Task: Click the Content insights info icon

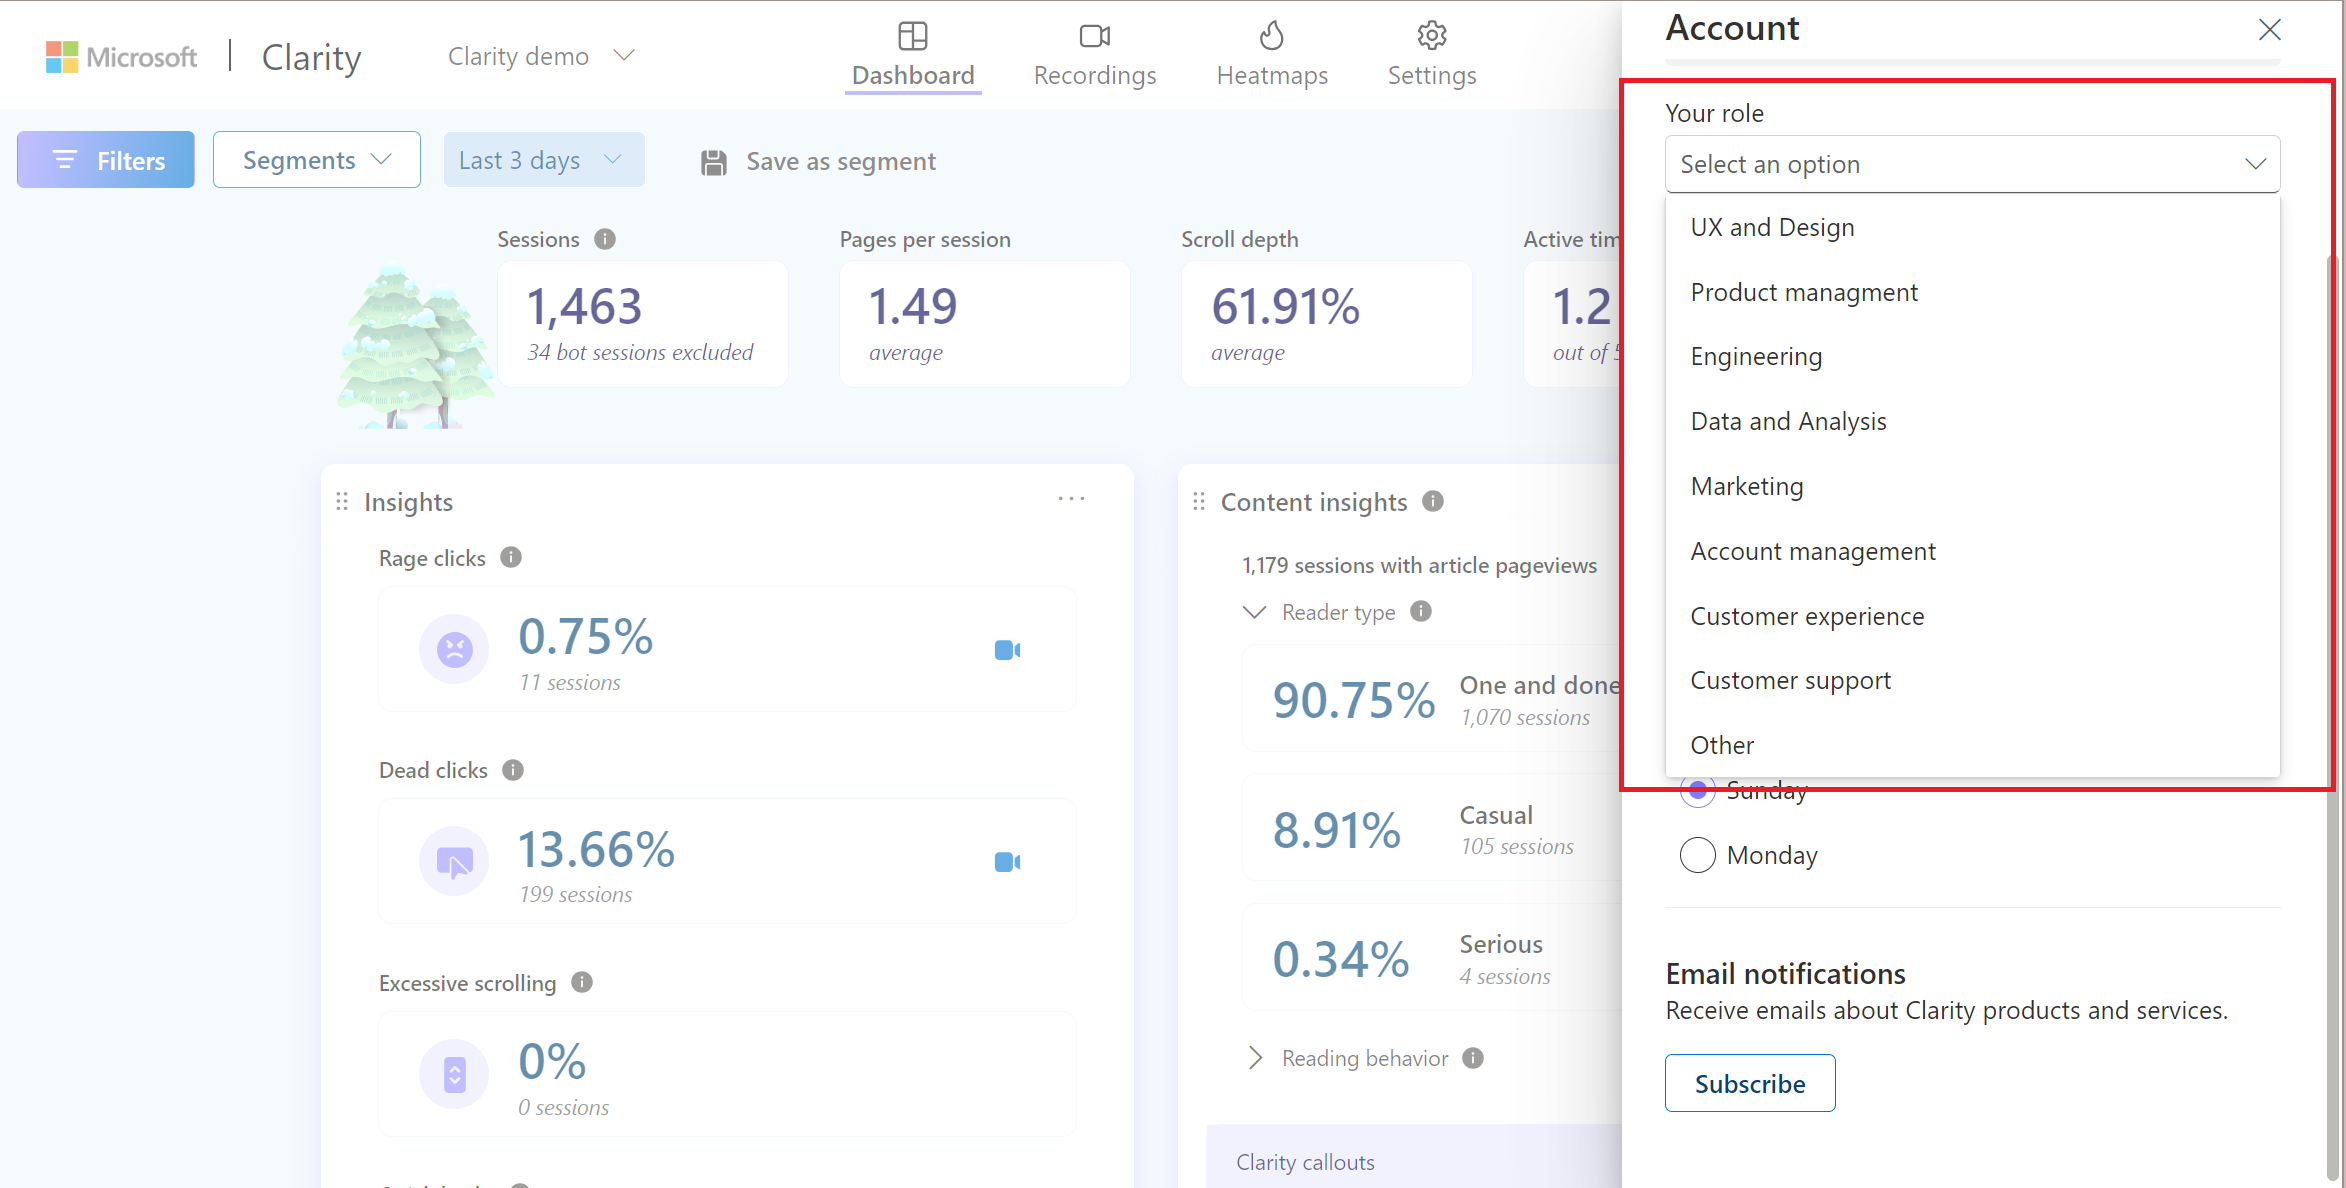Action: tap(1433, 501)
